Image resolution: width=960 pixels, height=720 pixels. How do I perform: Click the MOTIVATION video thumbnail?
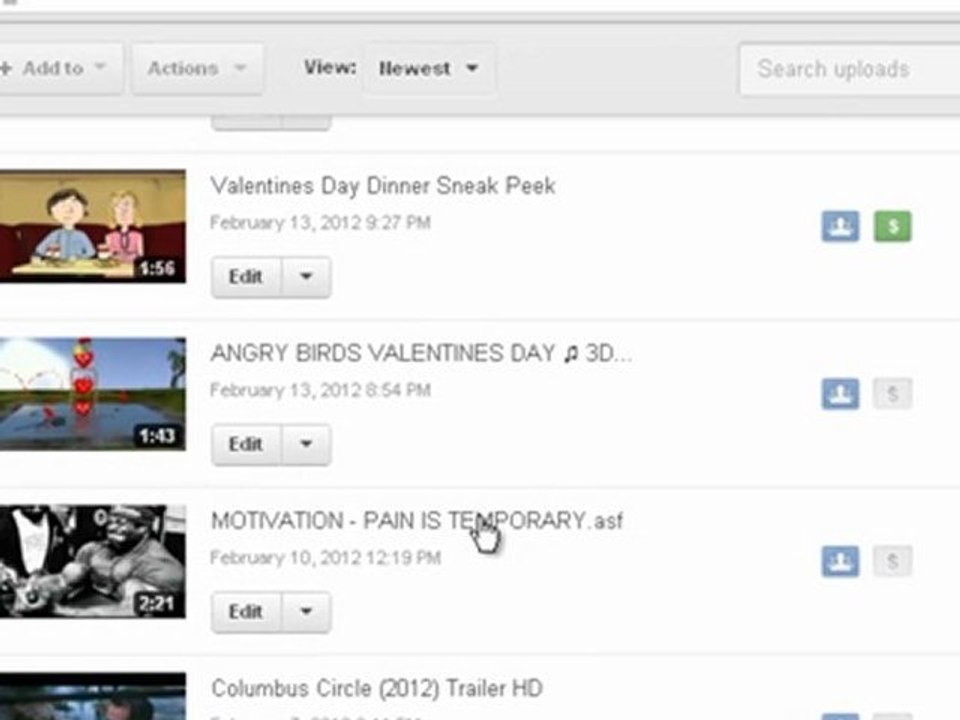[x=92, y=561]
